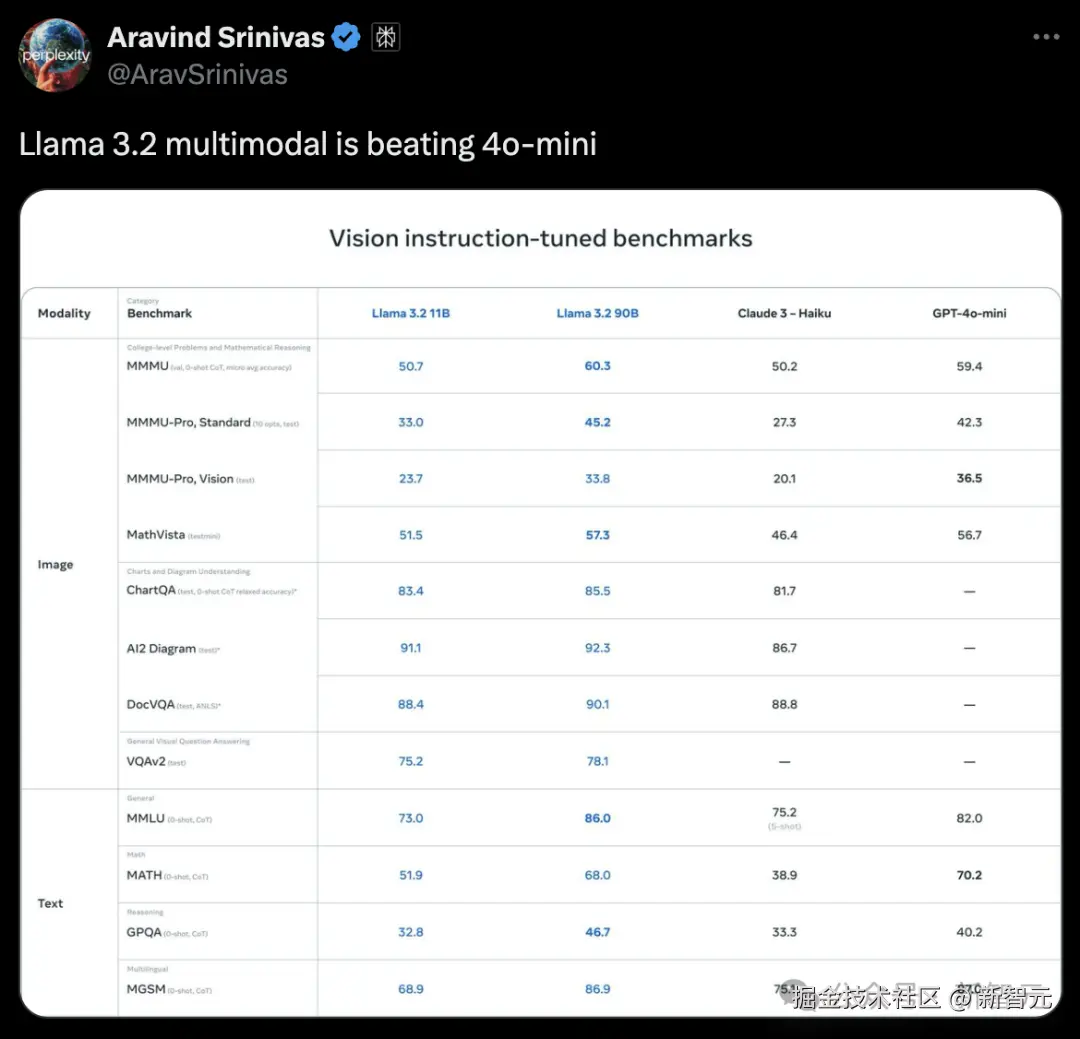1080x1039 pixels.
Task: Select the DocVQA benchmark row label
Action: [151, 705]
